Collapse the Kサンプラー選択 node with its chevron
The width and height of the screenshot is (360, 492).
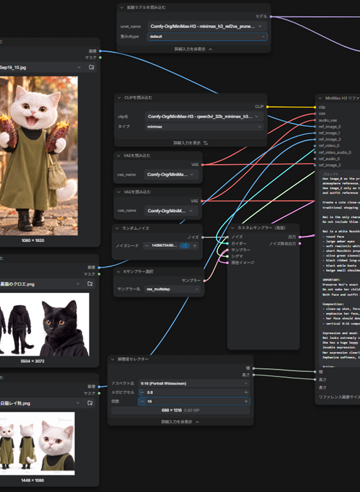[x=119, y=272]
